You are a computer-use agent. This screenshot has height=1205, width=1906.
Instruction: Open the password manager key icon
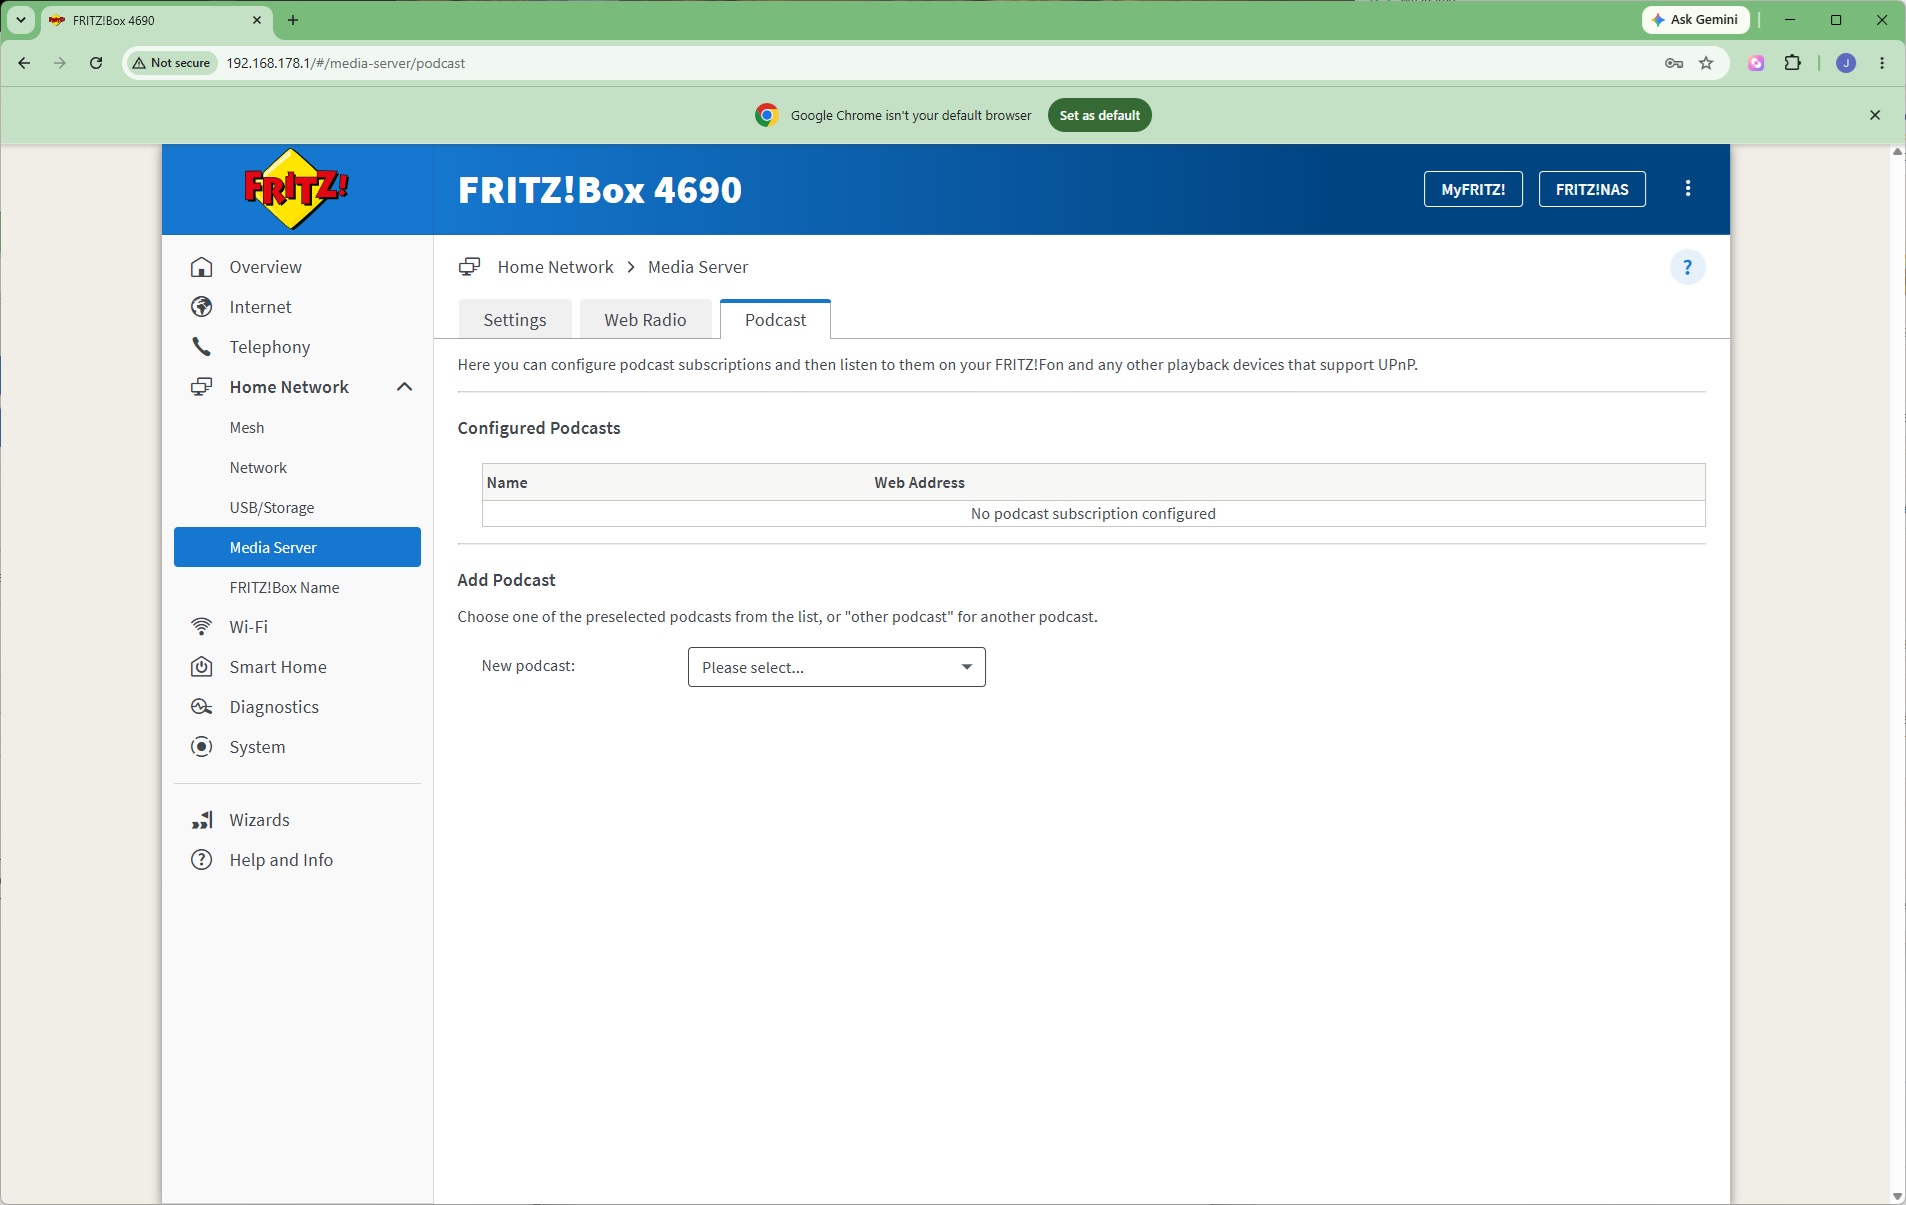[x=1674, y=63]
